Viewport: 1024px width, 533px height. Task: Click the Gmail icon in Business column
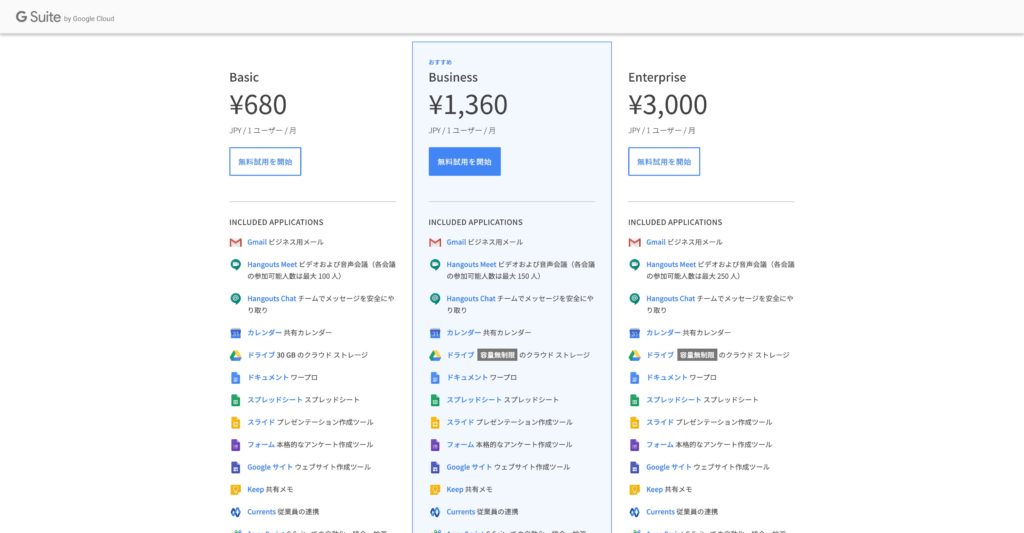(x=435, y=242)
